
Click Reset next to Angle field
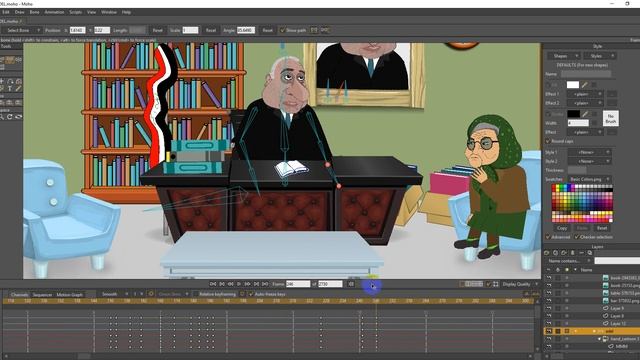267,30
